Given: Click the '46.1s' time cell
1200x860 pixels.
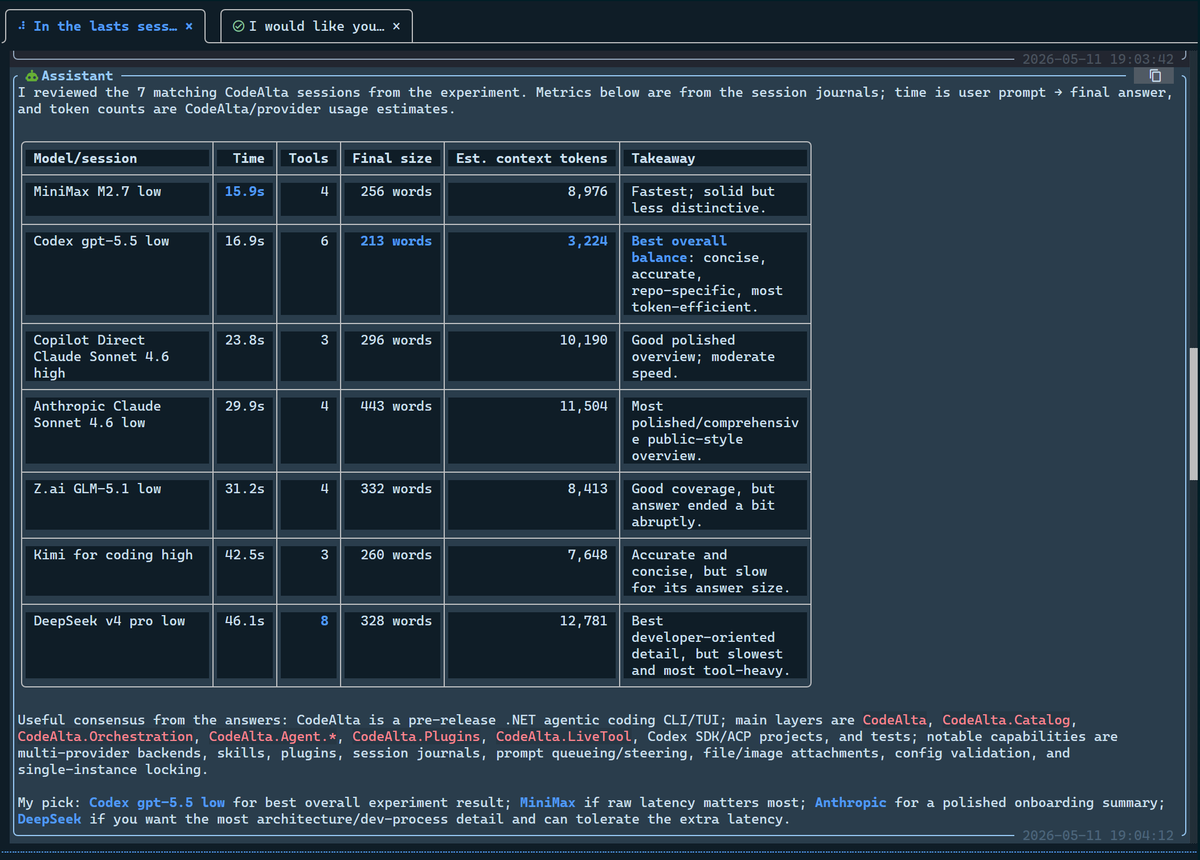Looking at the screenshot, I should click(245, 621).
